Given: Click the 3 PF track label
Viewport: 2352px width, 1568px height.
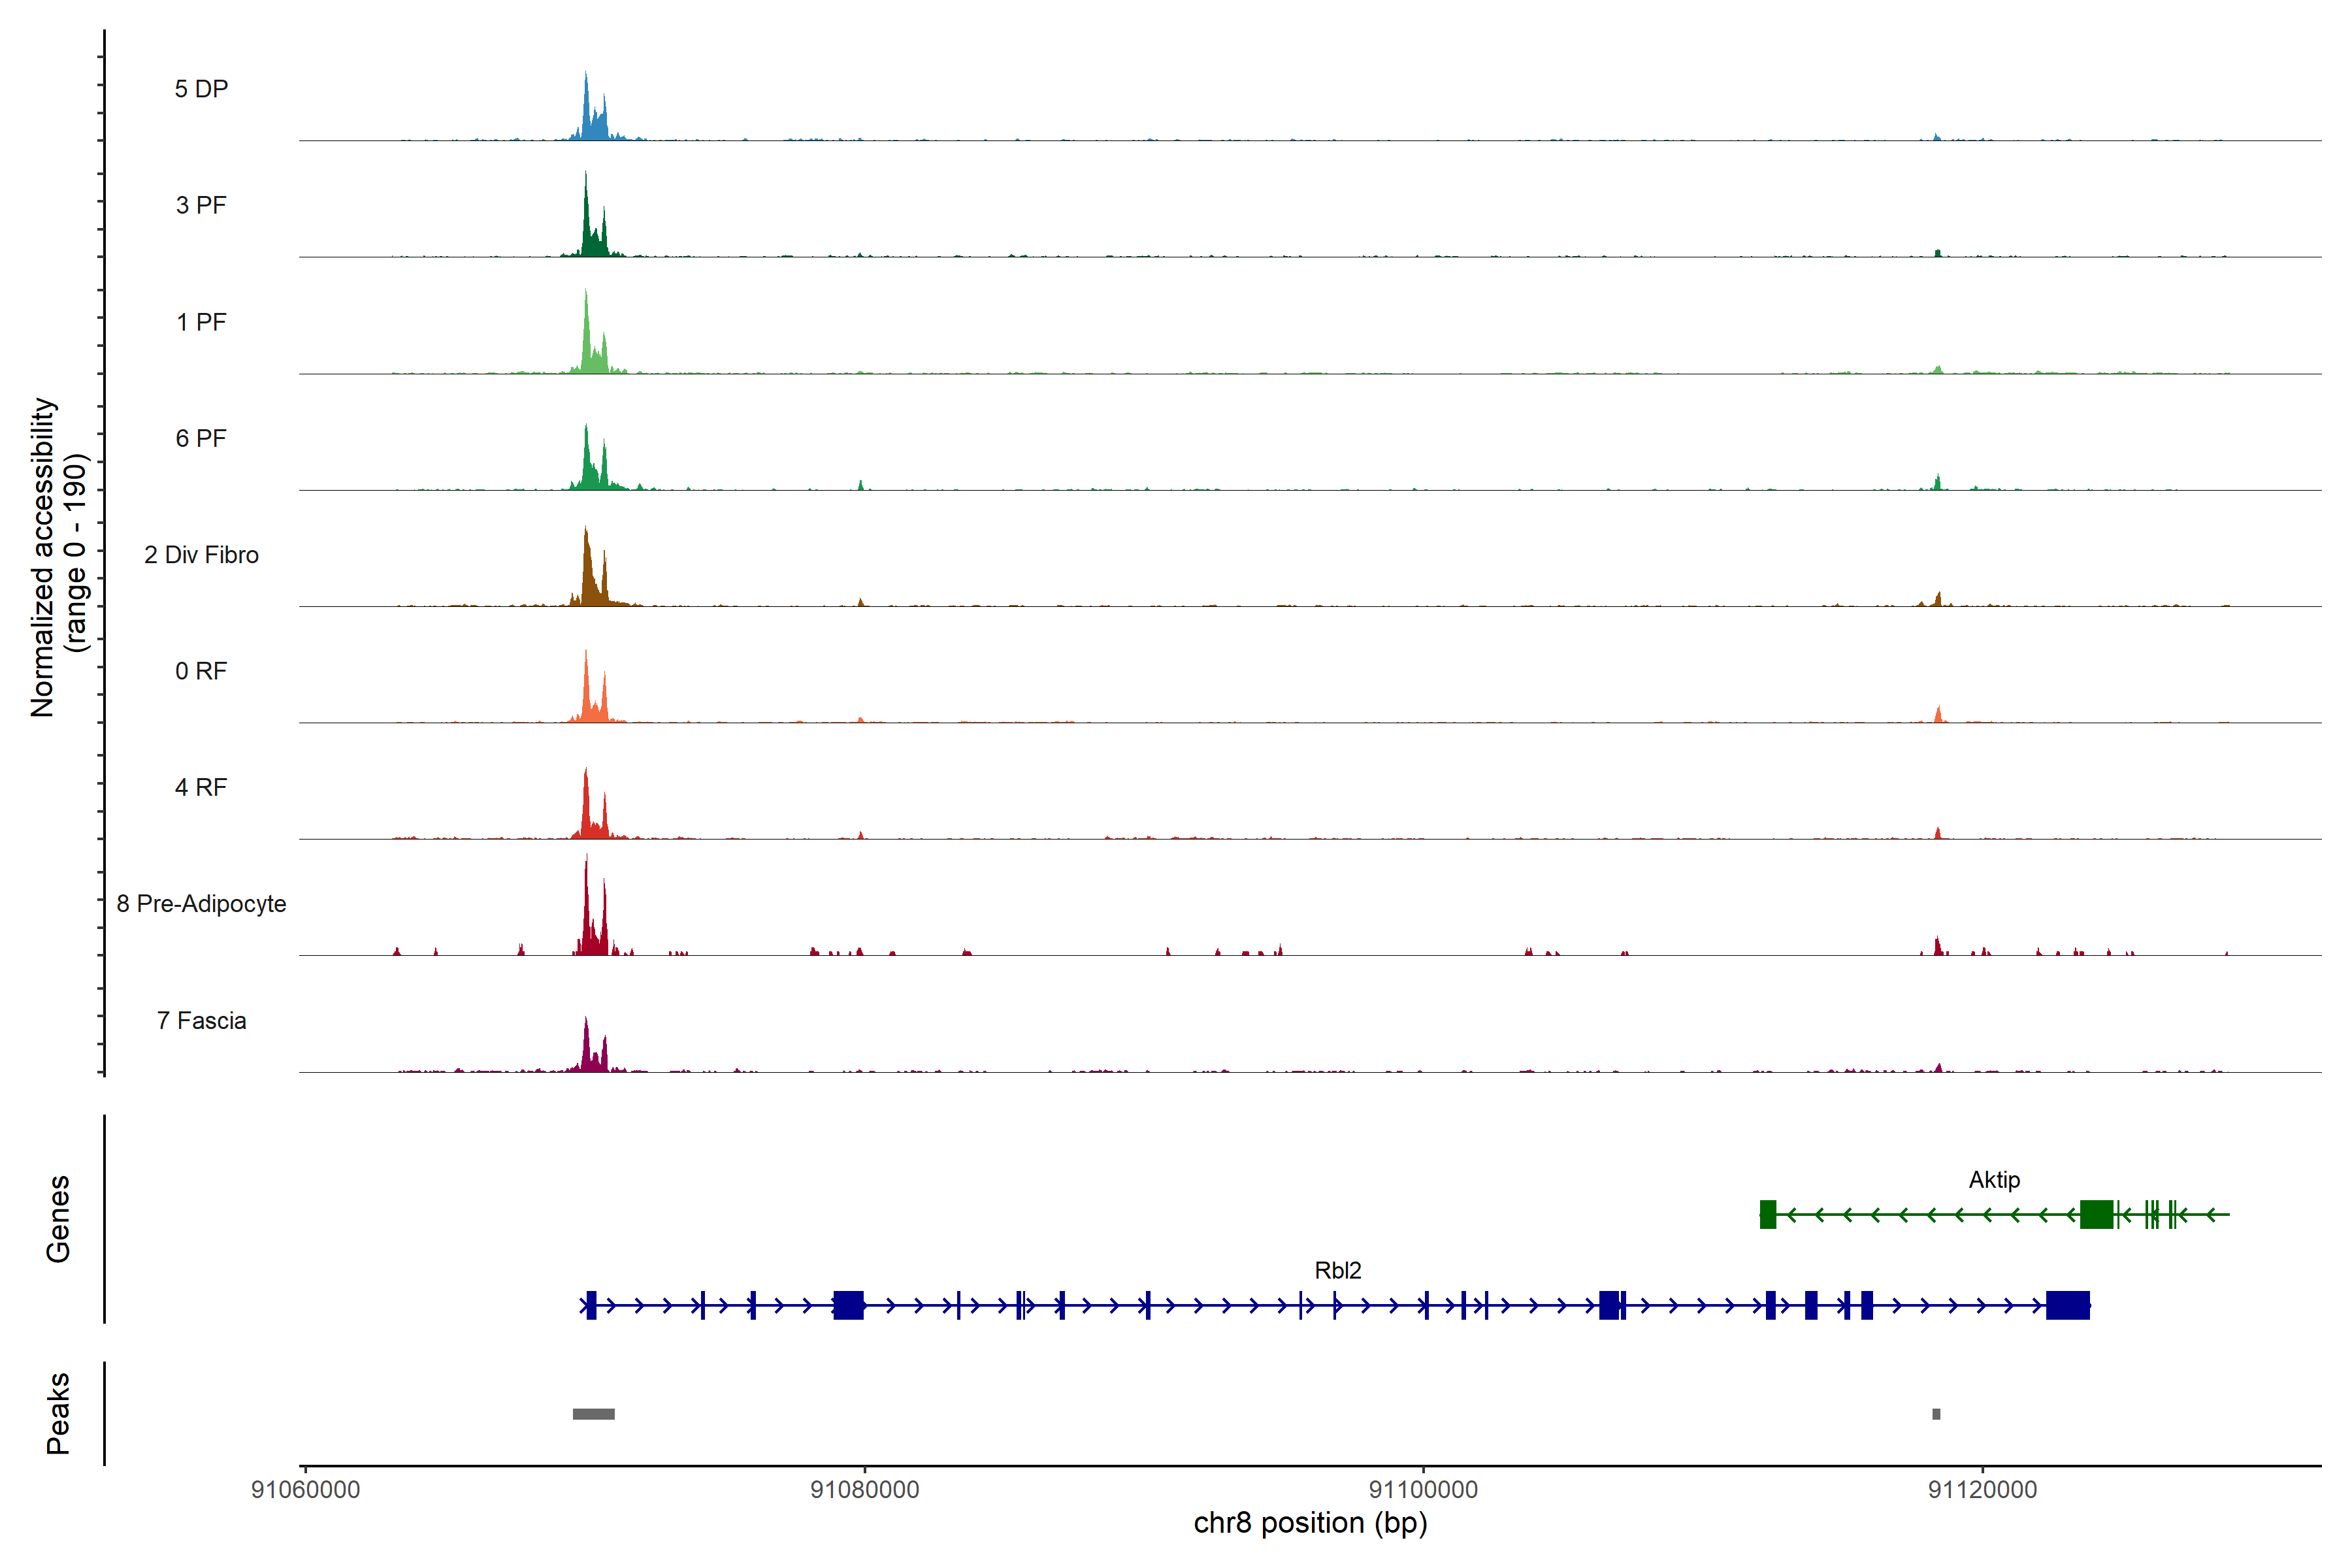Looking at the screenshot, I should (201, 205).
